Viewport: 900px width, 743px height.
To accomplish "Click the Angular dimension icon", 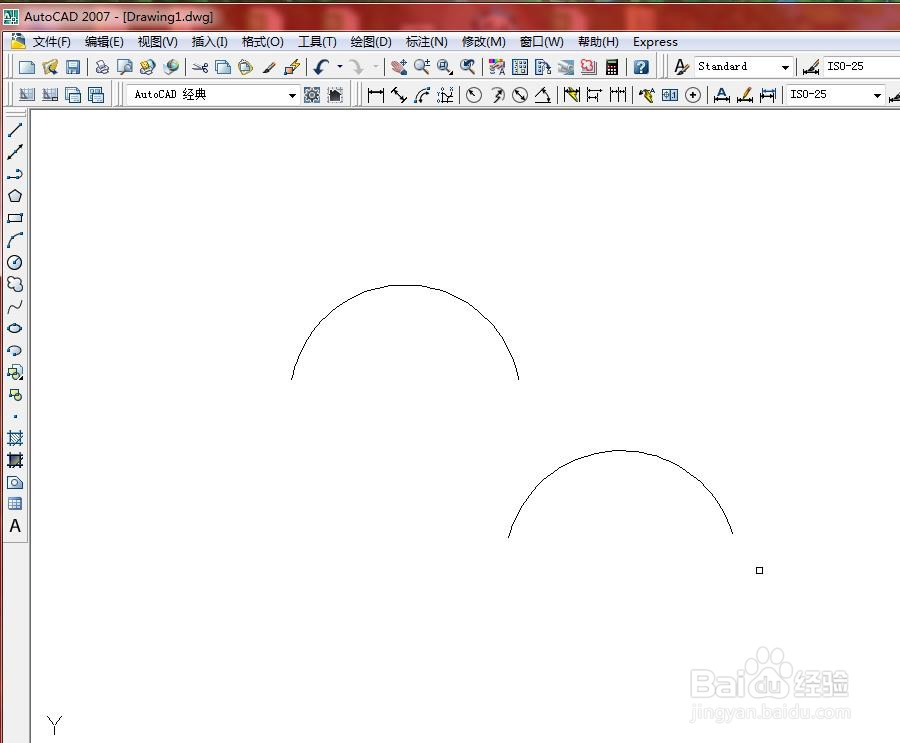I will click(543, 95).
